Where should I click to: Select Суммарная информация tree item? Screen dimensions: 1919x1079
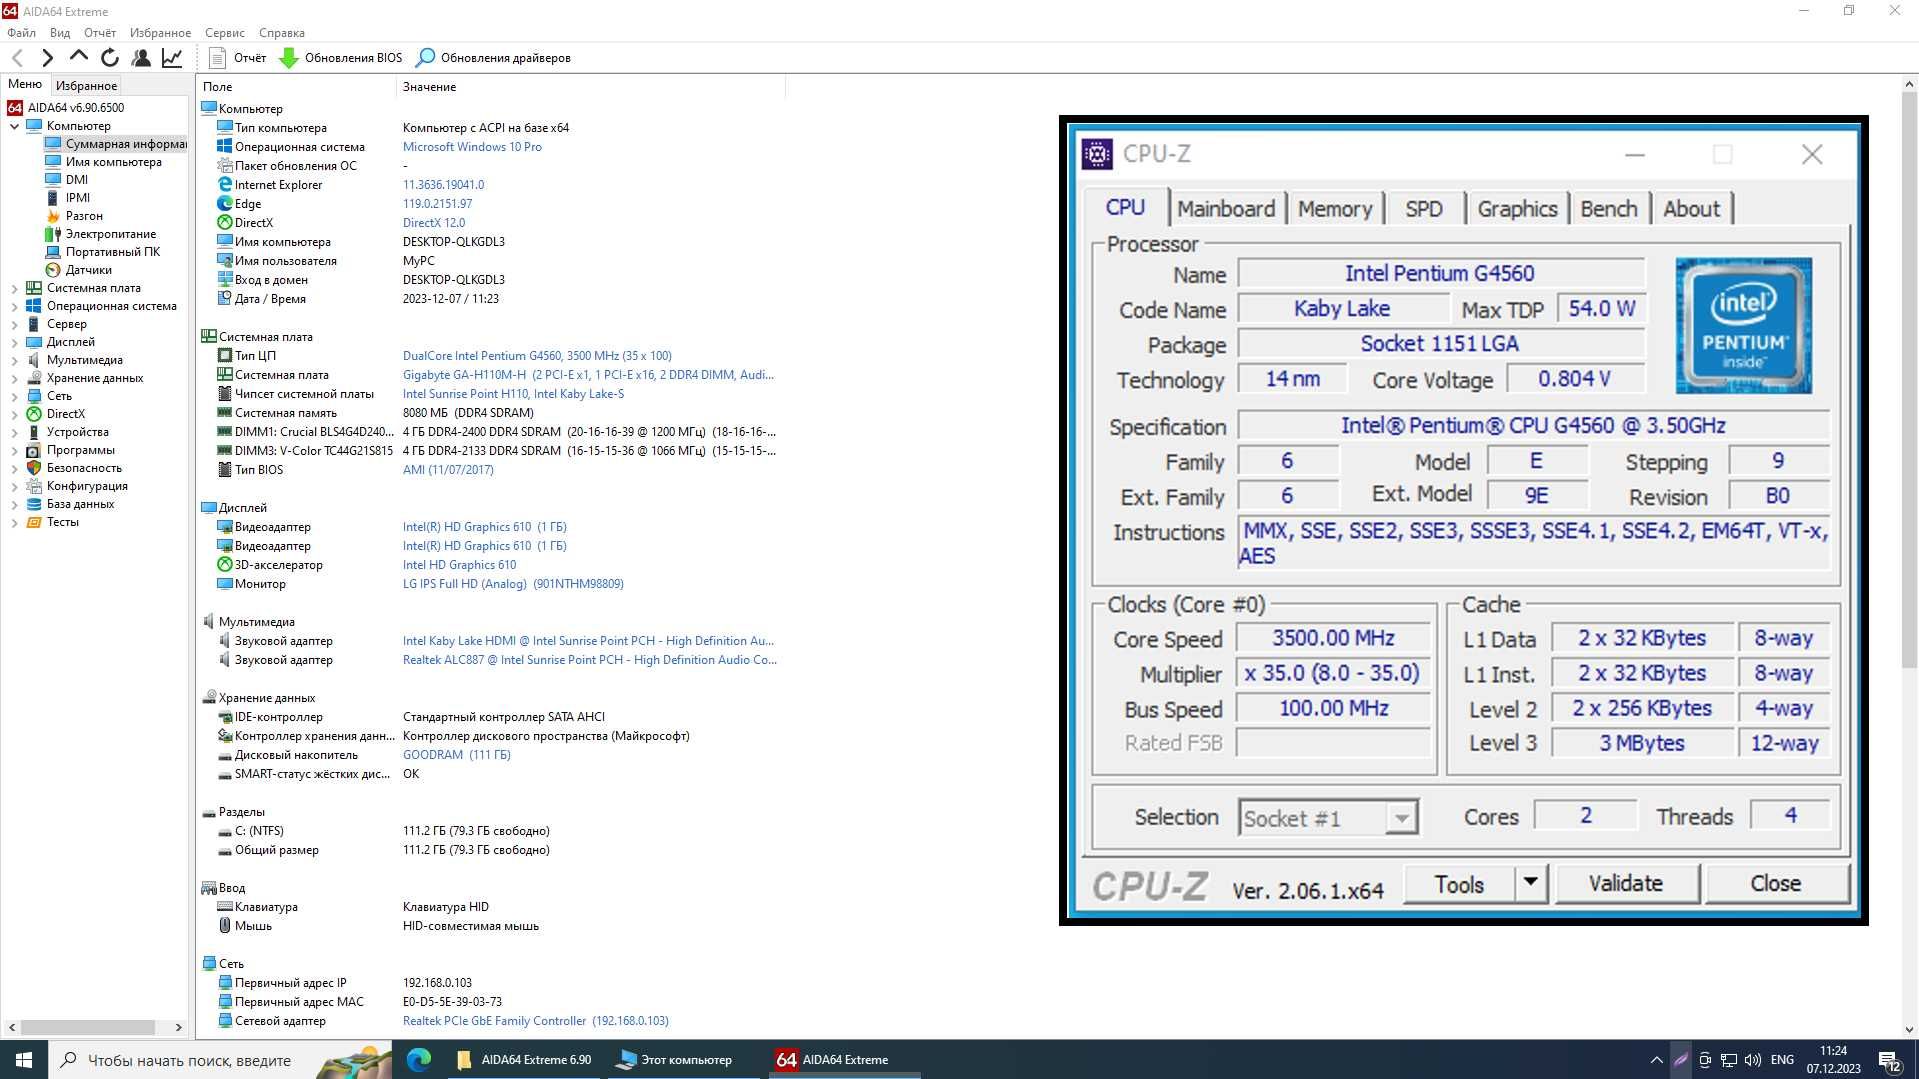(125, 144)
